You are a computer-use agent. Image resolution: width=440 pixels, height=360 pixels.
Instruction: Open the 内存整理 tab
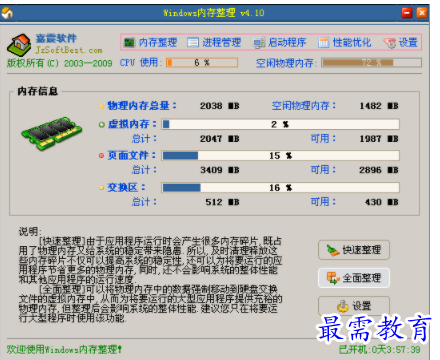coord(150,43)
